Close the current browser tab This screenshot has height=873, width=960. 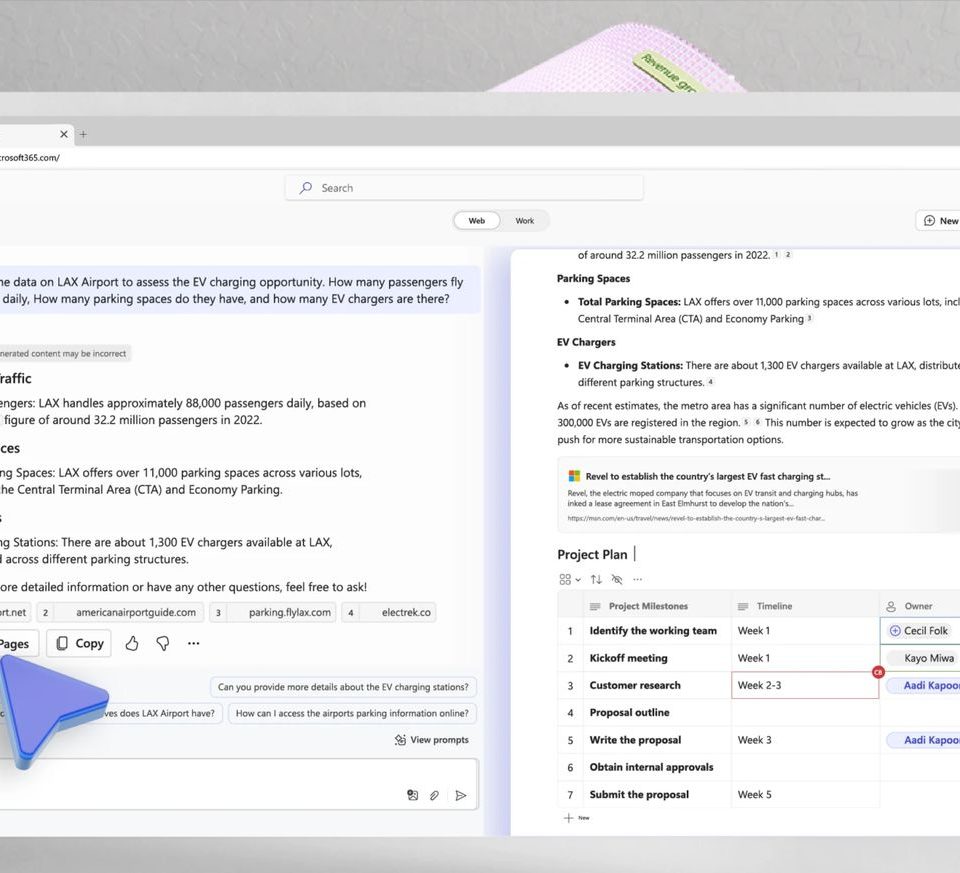(64, 134)
